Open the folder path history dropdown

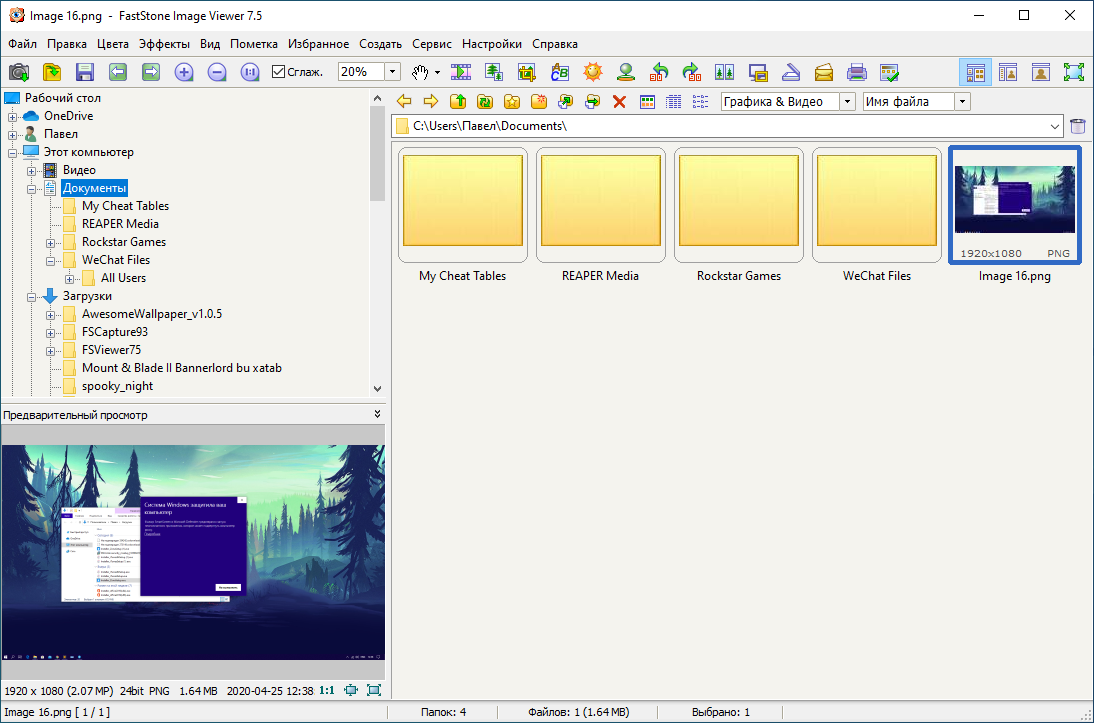(1054, 126)
